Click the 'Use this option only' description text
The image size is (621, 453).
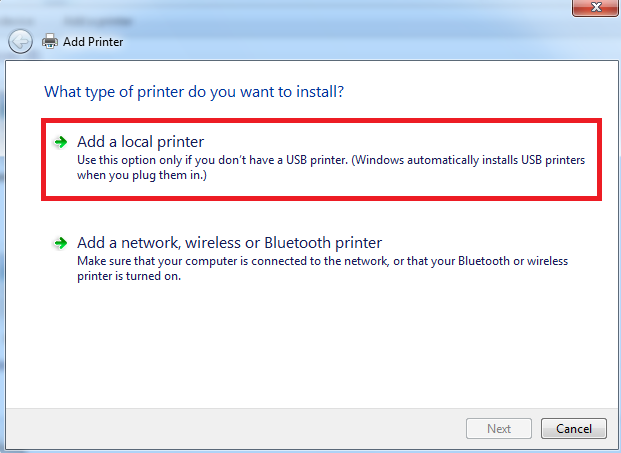331,167
